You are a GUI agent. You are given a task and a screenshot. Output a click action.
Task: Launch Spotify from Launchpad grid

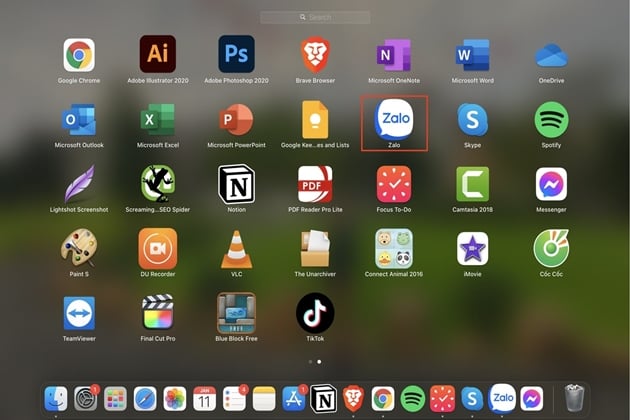point(551,119)
